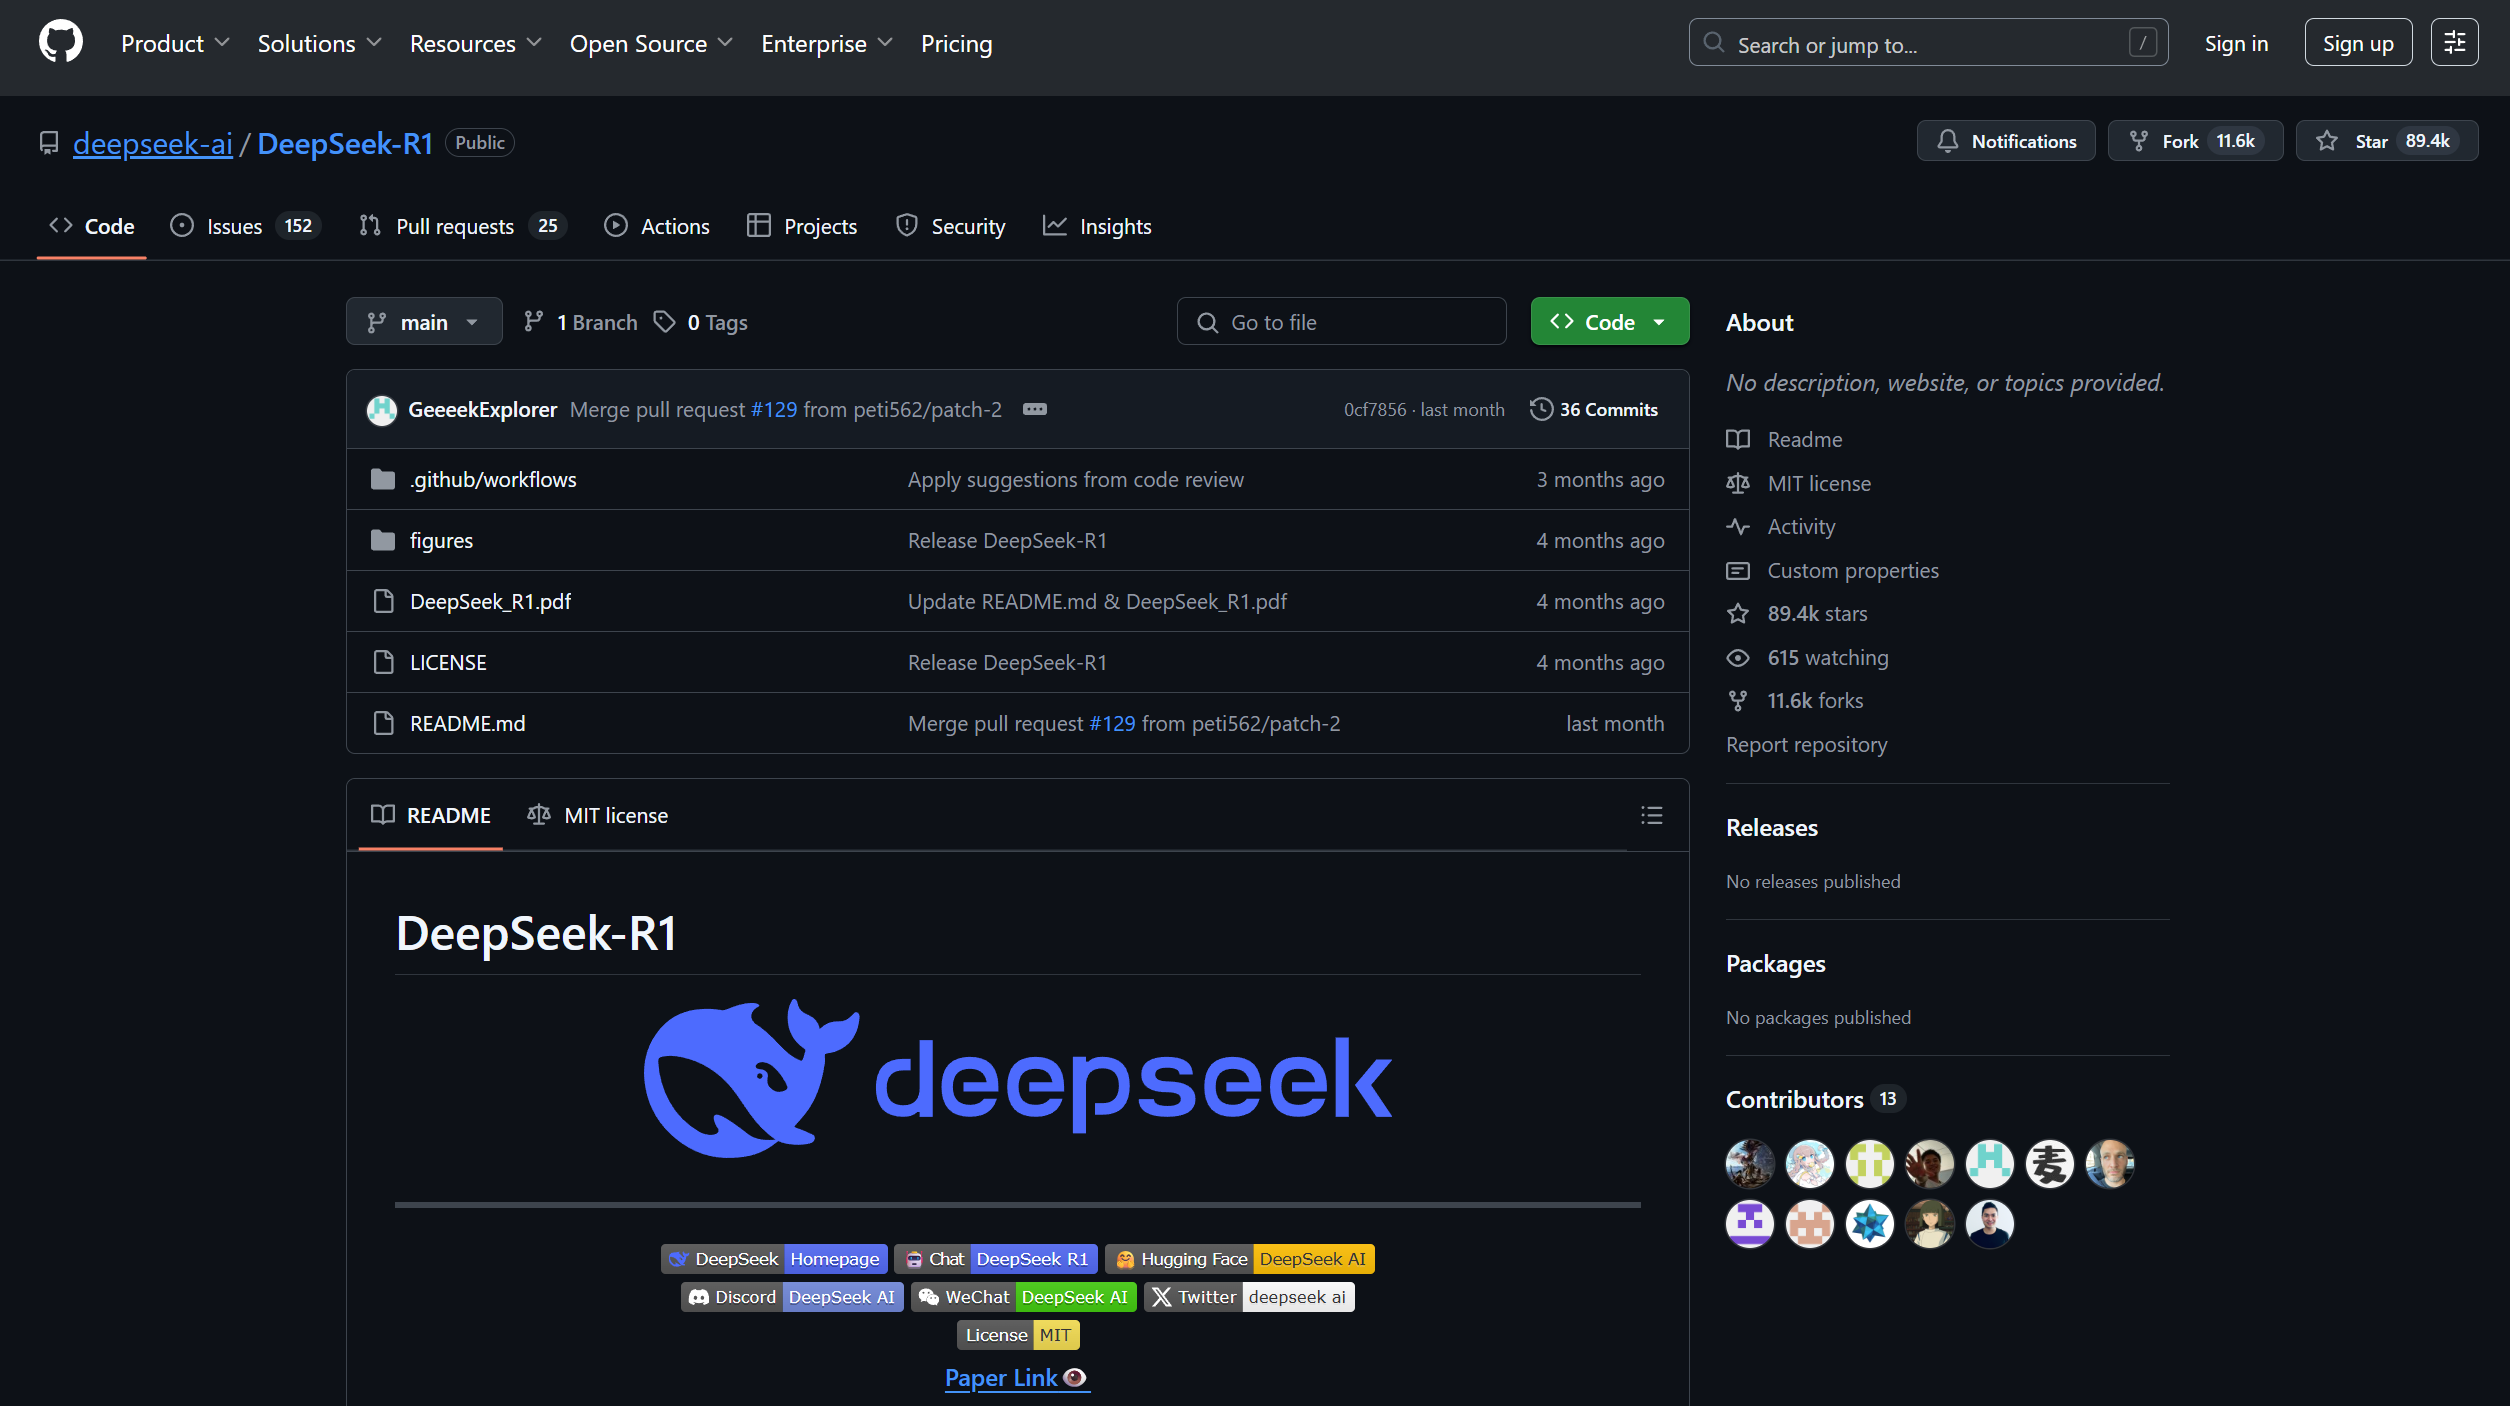Click the global navigation menu icon
2510x1406 pixels.
2454,43
